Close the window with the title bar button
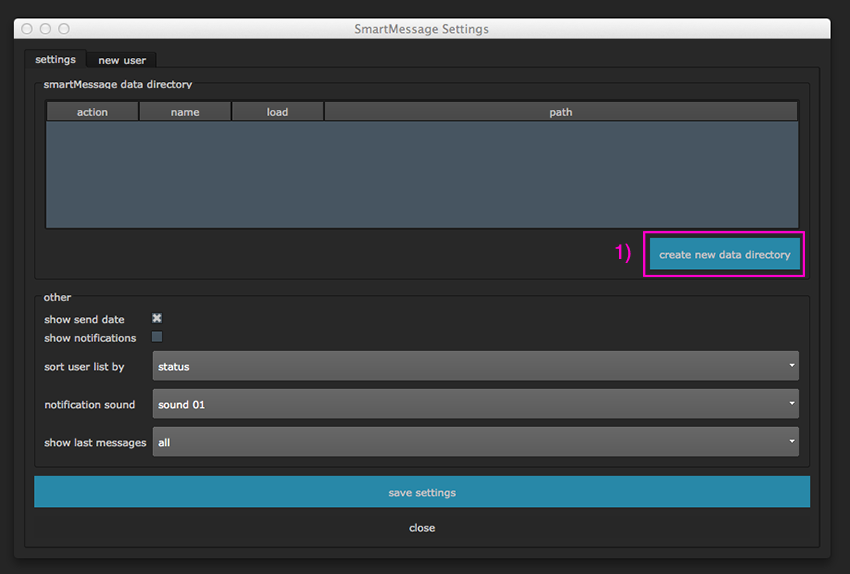This screenshot has height=574, width=850. (27, 29)
